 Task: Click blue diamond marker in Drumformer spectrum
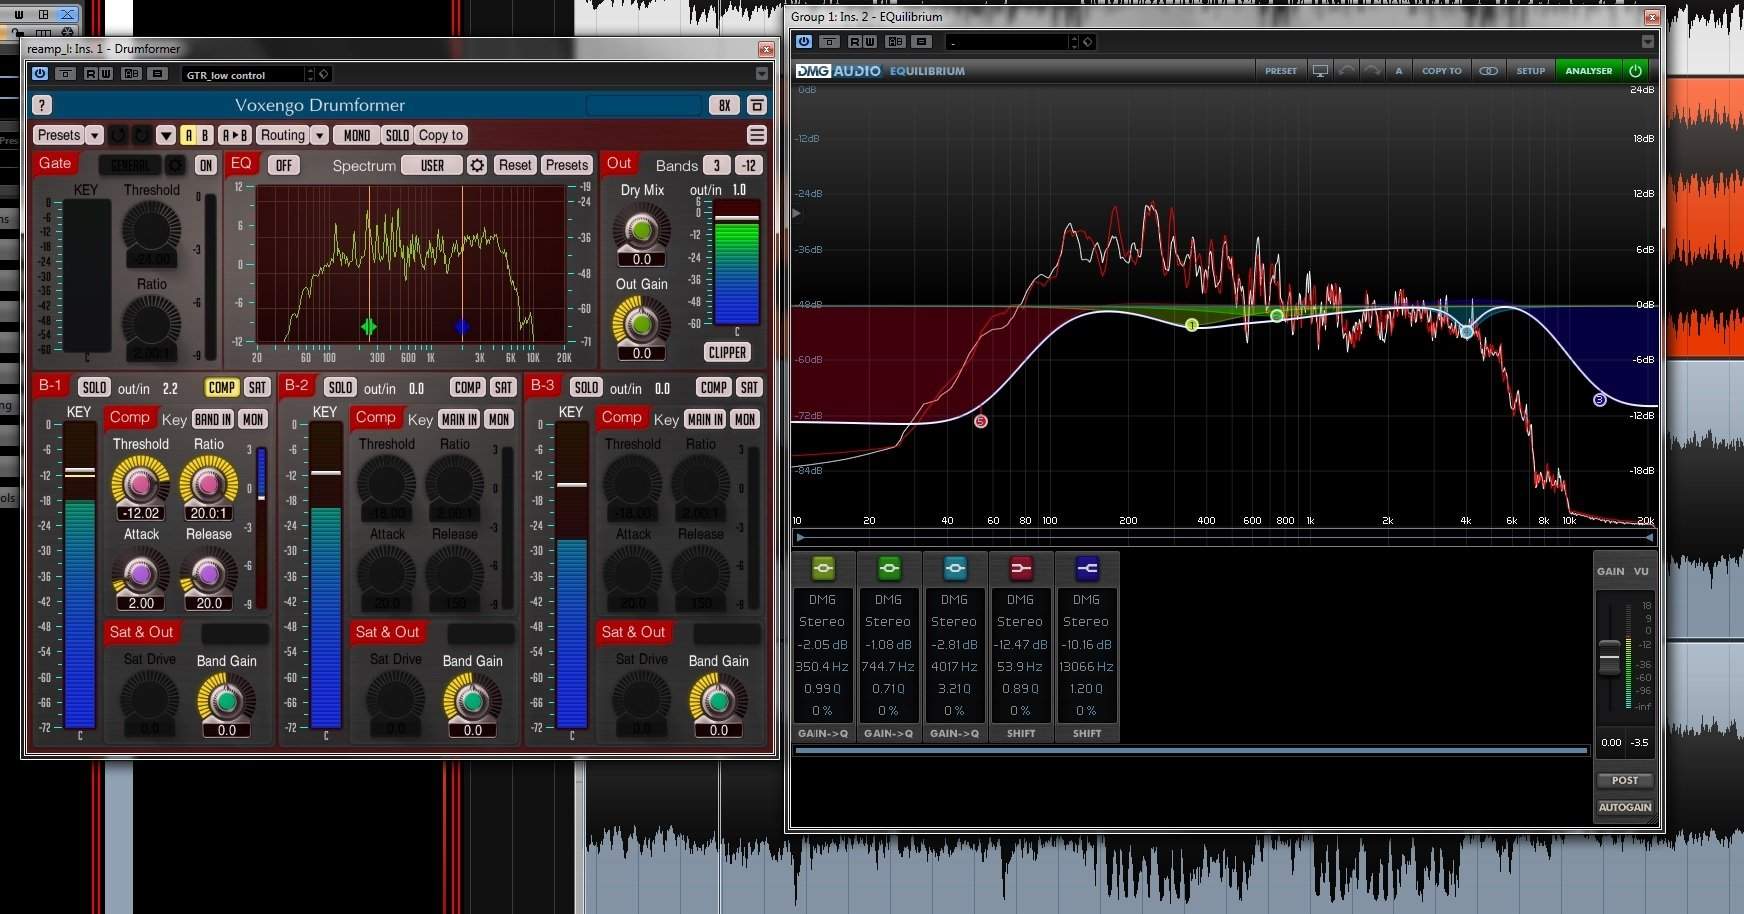tap(462, 326)
